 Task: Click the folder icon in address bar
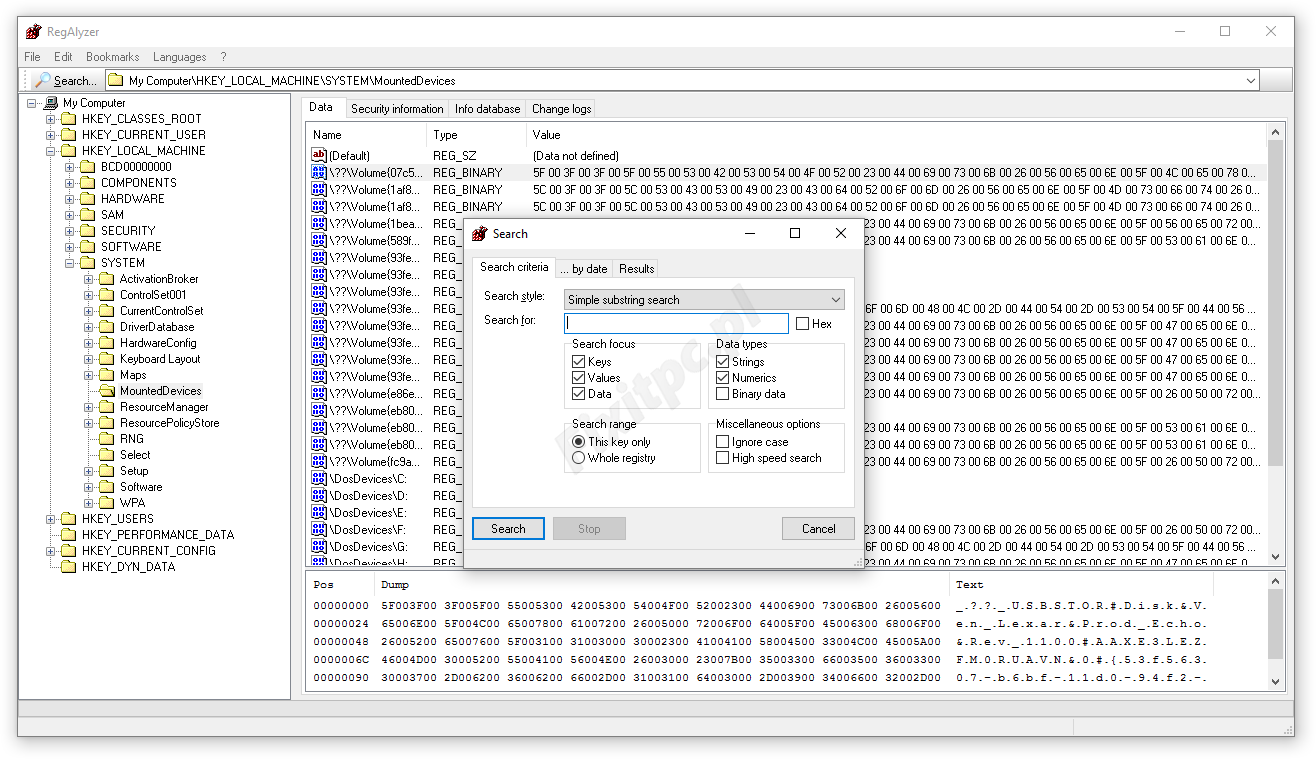click(x=115, y=81)
